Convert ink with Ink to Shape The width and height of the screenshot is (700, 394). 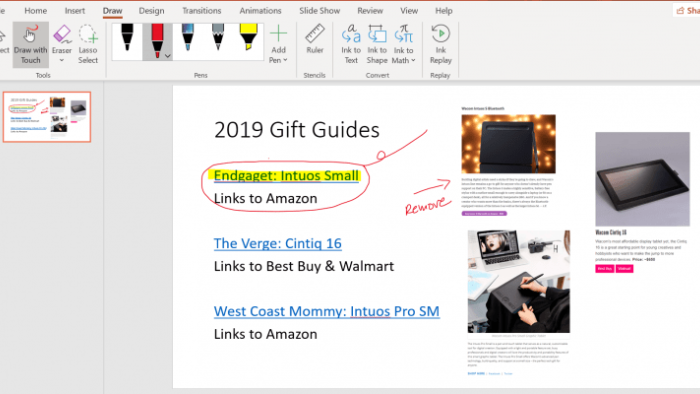[377, 45]
